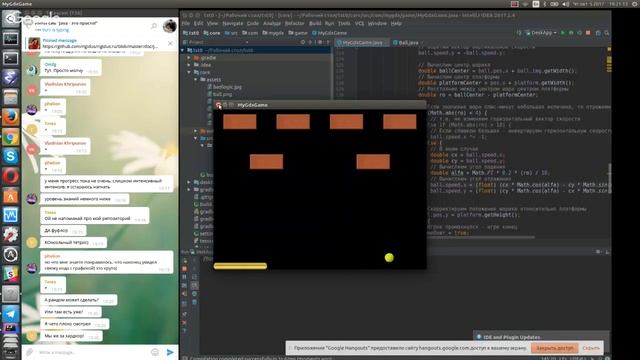Screen dimensions: 640x360
Task: Open the Build menu
Action: click(x=315, y=23)
